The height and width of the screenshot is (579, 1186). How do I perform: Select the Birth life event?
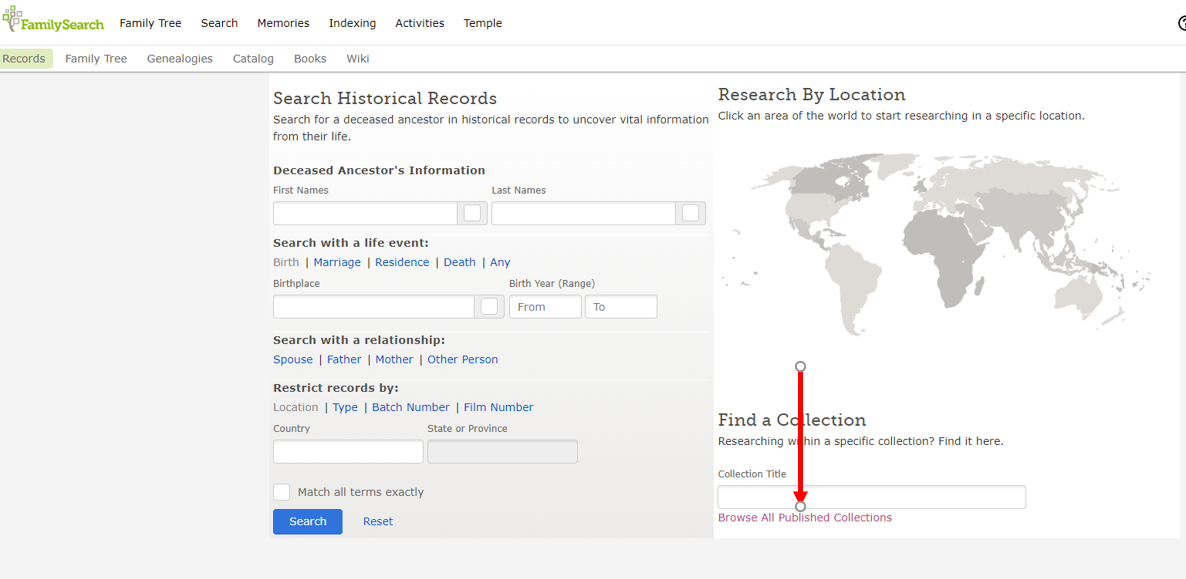coord(286,262)
